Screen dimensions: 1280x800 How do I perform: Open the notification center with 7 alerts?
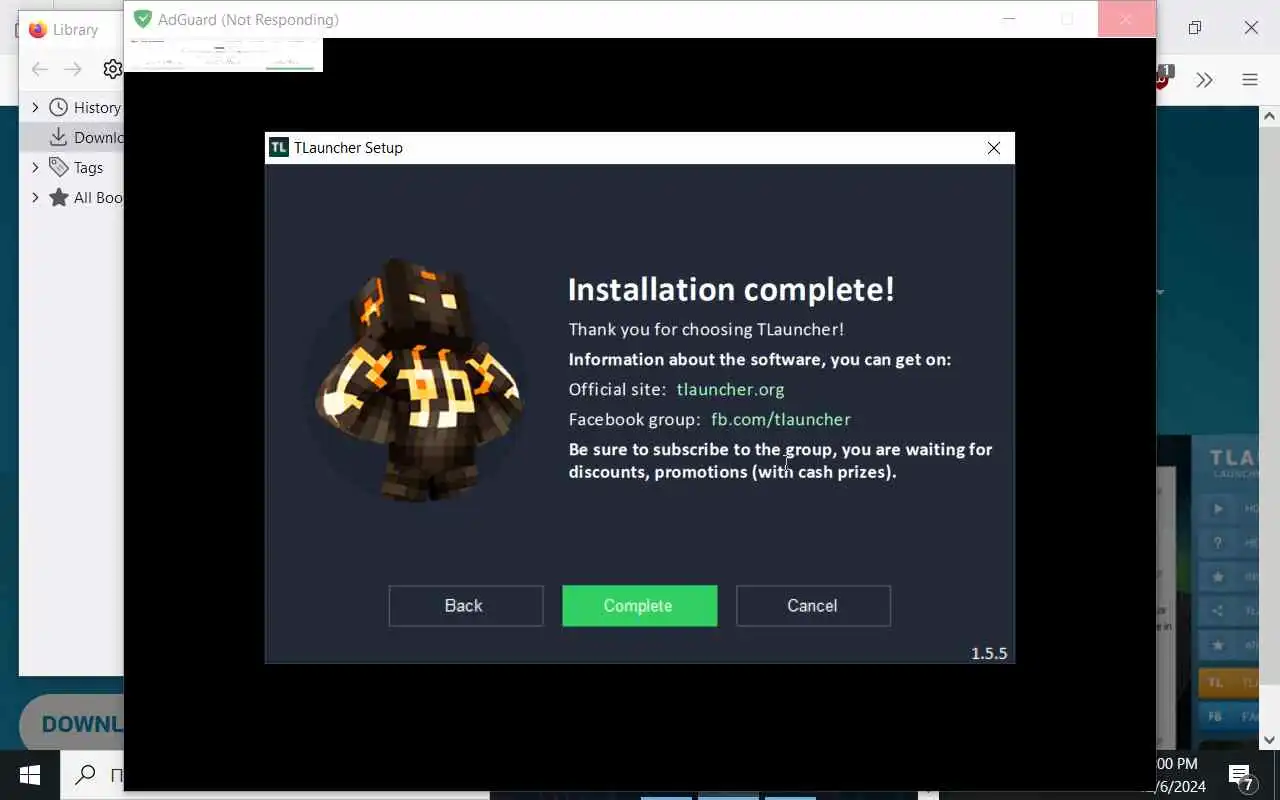[x=1241, y=776]
